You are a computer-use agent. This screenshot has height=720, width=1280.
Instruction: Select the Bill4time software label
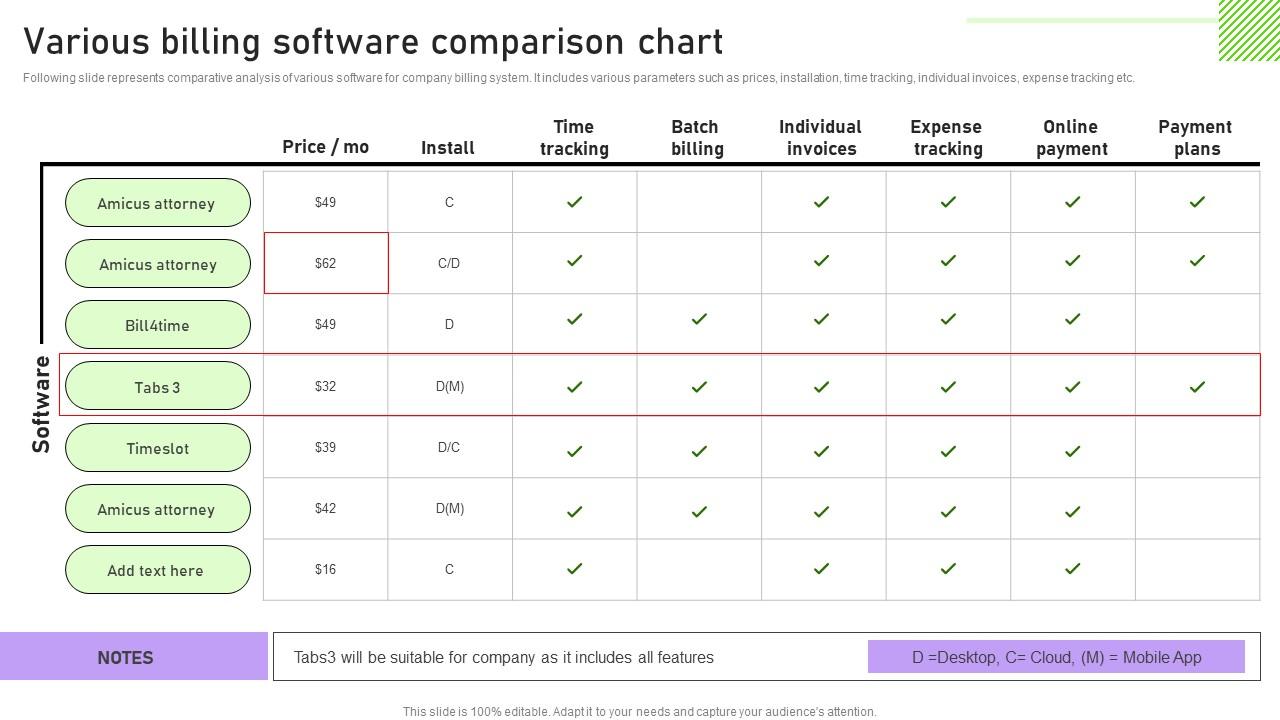pyautogui.click(x=158, y=325)
